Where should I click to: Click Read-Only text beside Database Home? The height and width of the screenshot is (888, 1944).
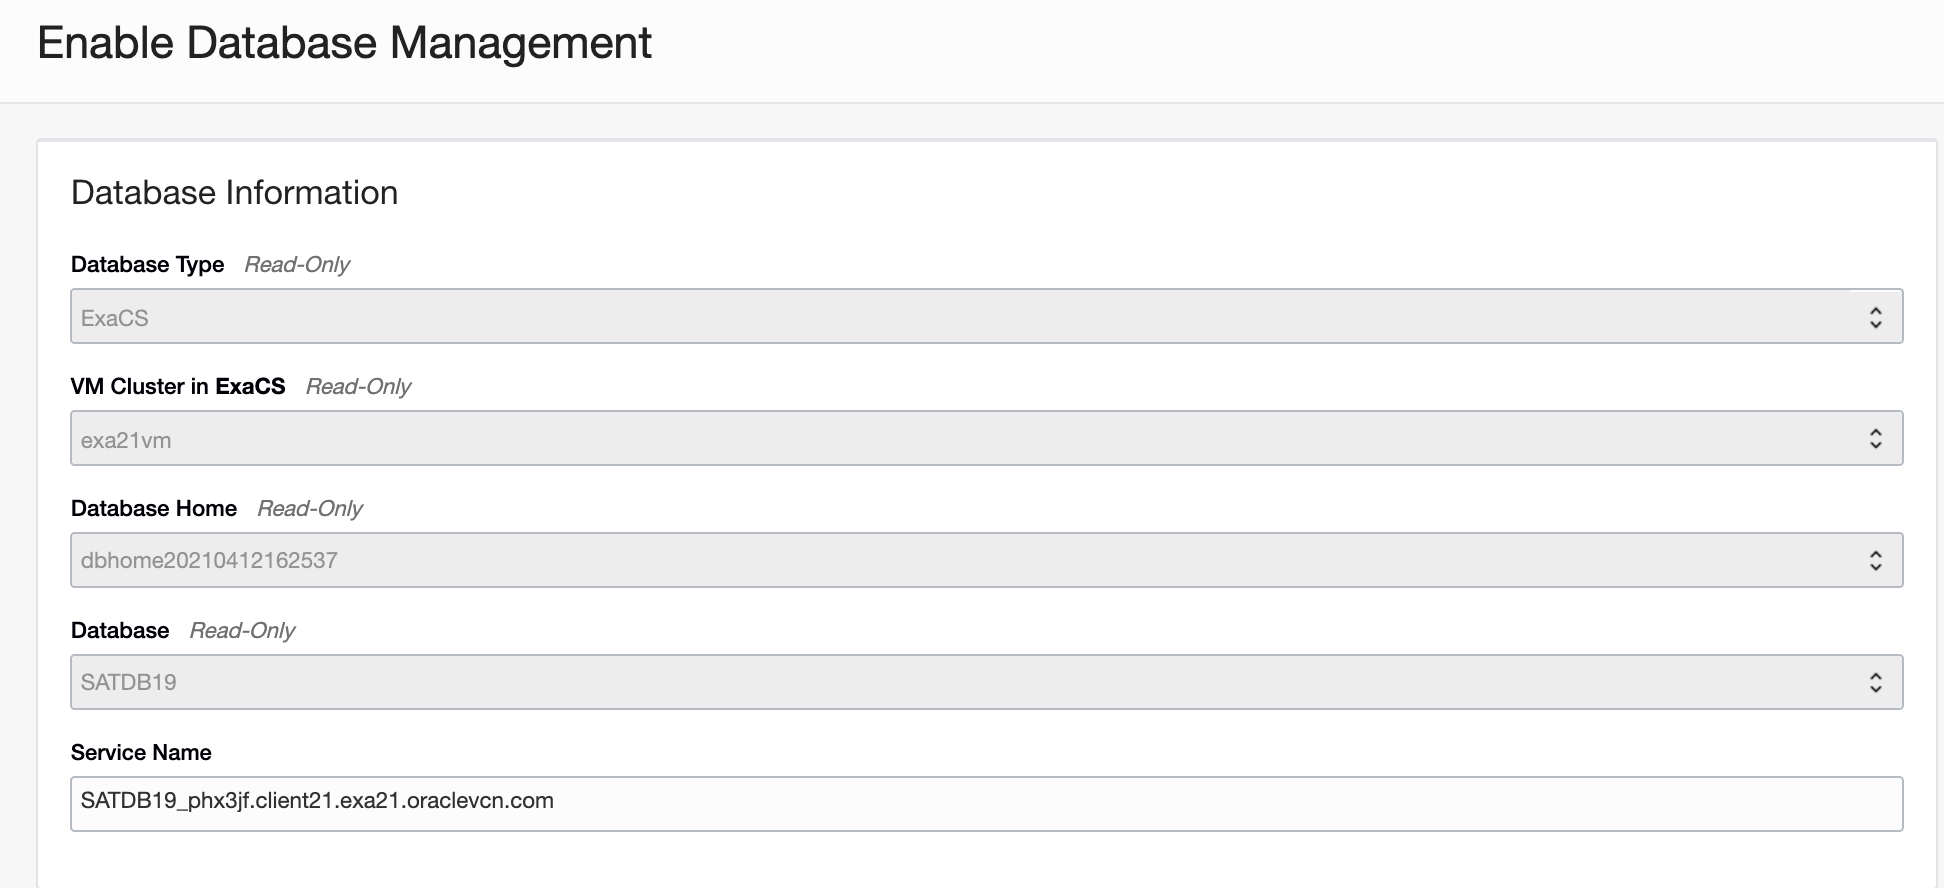[x=310, y=509]
